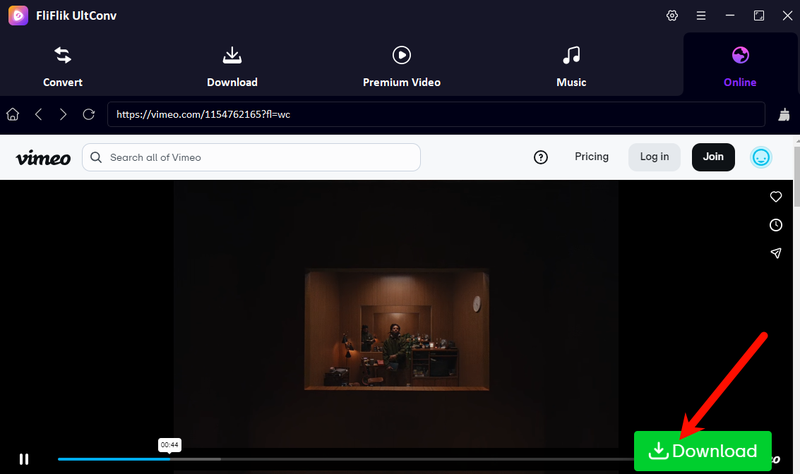Close the FliFlik UltConv window
The width and height of the screenshot is (800, 474).
tap(787, 16)
